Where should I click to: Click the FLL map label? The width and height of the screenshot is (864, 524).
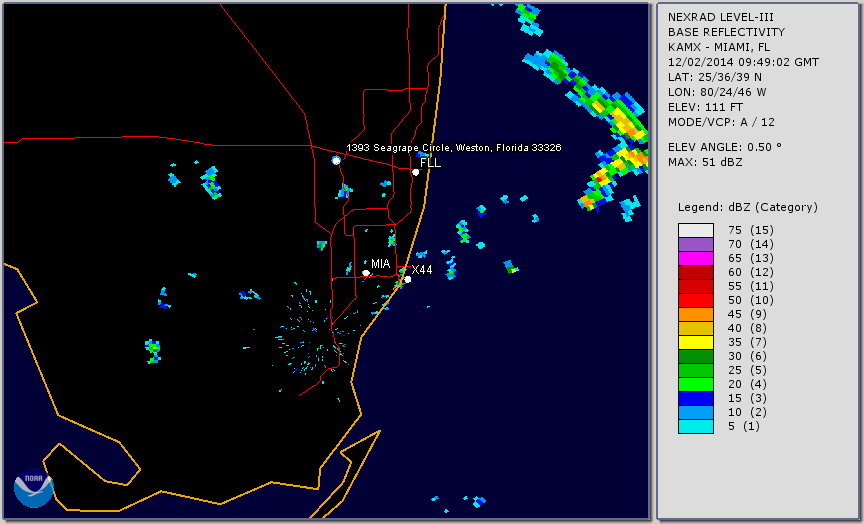coord(430,163)
